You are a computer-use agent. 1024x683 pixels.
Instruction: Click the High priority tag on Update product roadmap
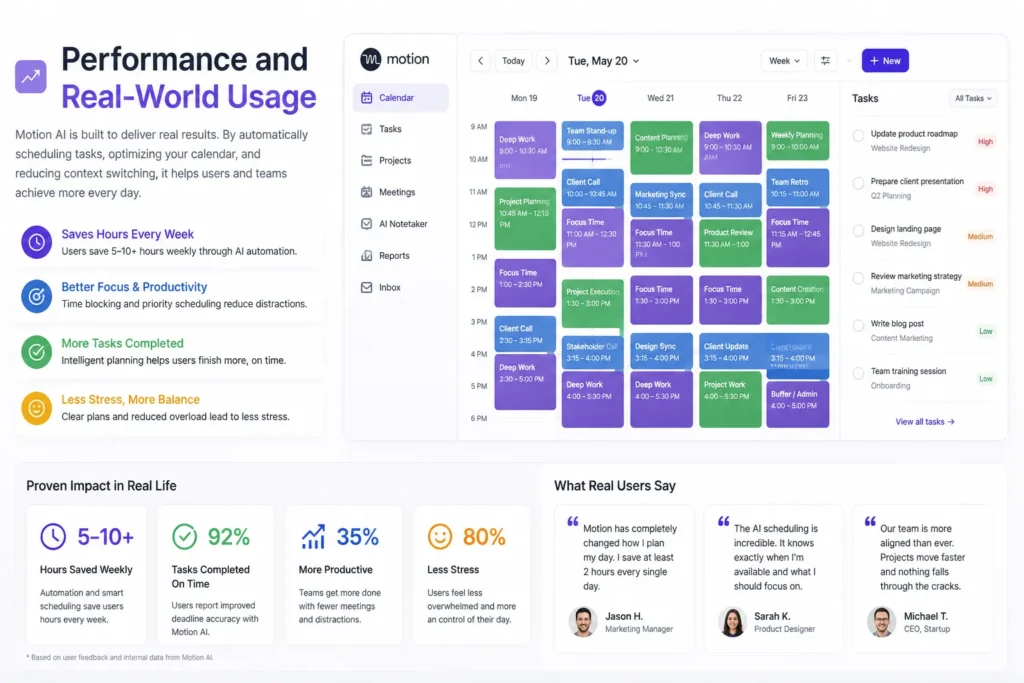point(985,142)
